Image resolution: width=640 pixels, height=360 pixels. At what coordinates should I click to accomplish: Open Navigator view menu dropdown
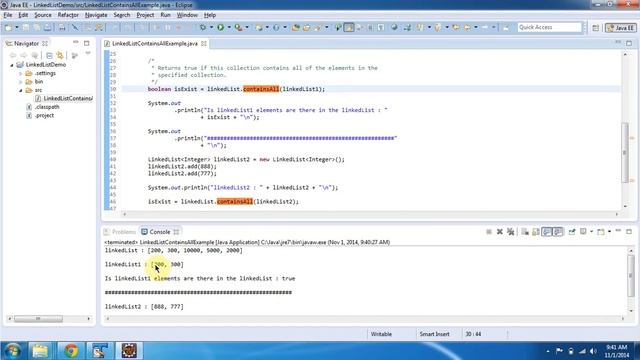click(x=88, y=53)
